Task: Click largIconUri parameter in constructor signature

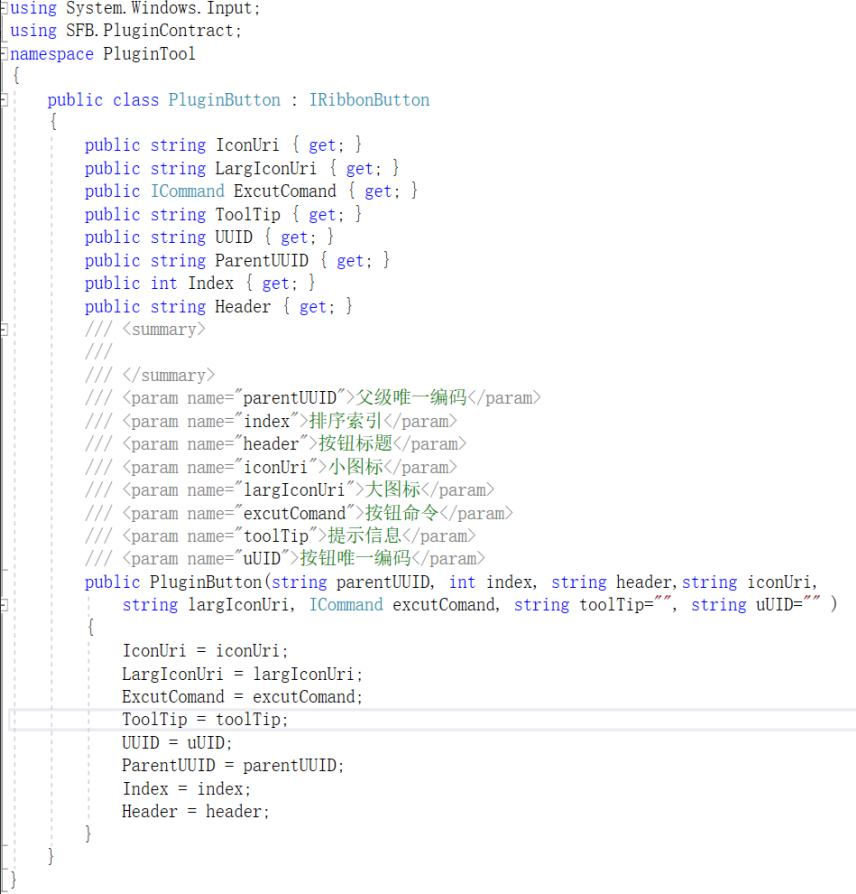Action: [x=238, y=605]
